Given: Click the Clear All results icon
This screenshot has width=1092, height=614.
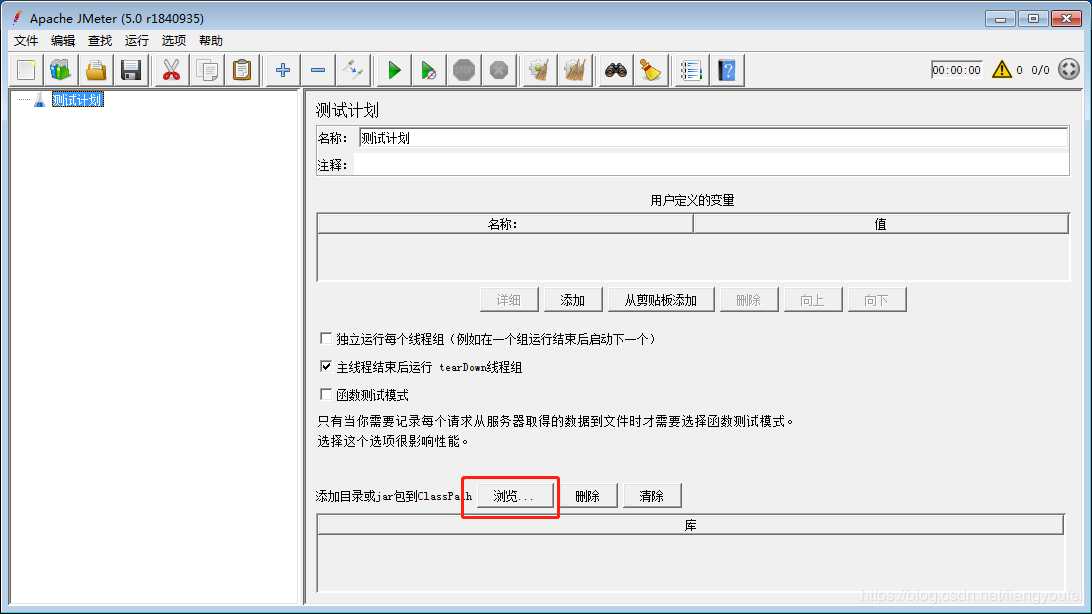Looking at the screenshot, I should click(x=575, y=70).
